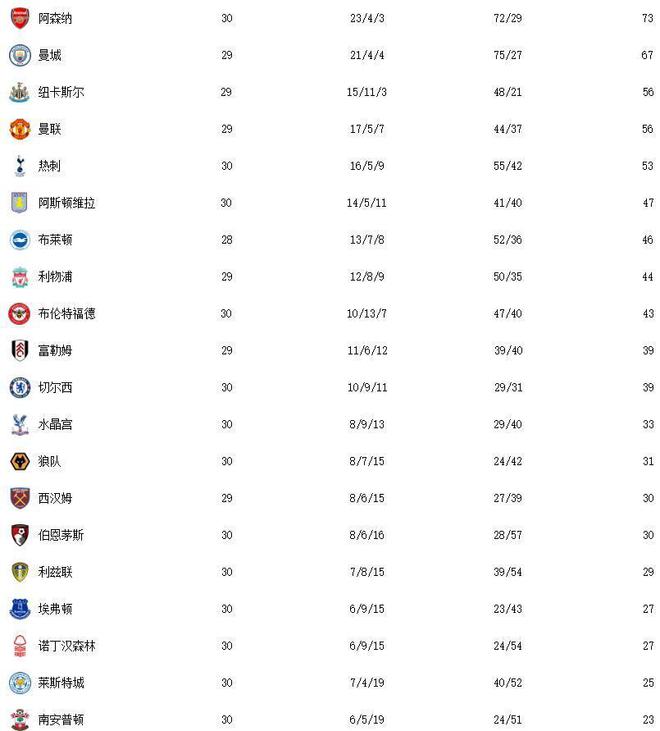Open the 布莱顿 team link
Screen dimensions: 660x731
click(x=55, y=240)
